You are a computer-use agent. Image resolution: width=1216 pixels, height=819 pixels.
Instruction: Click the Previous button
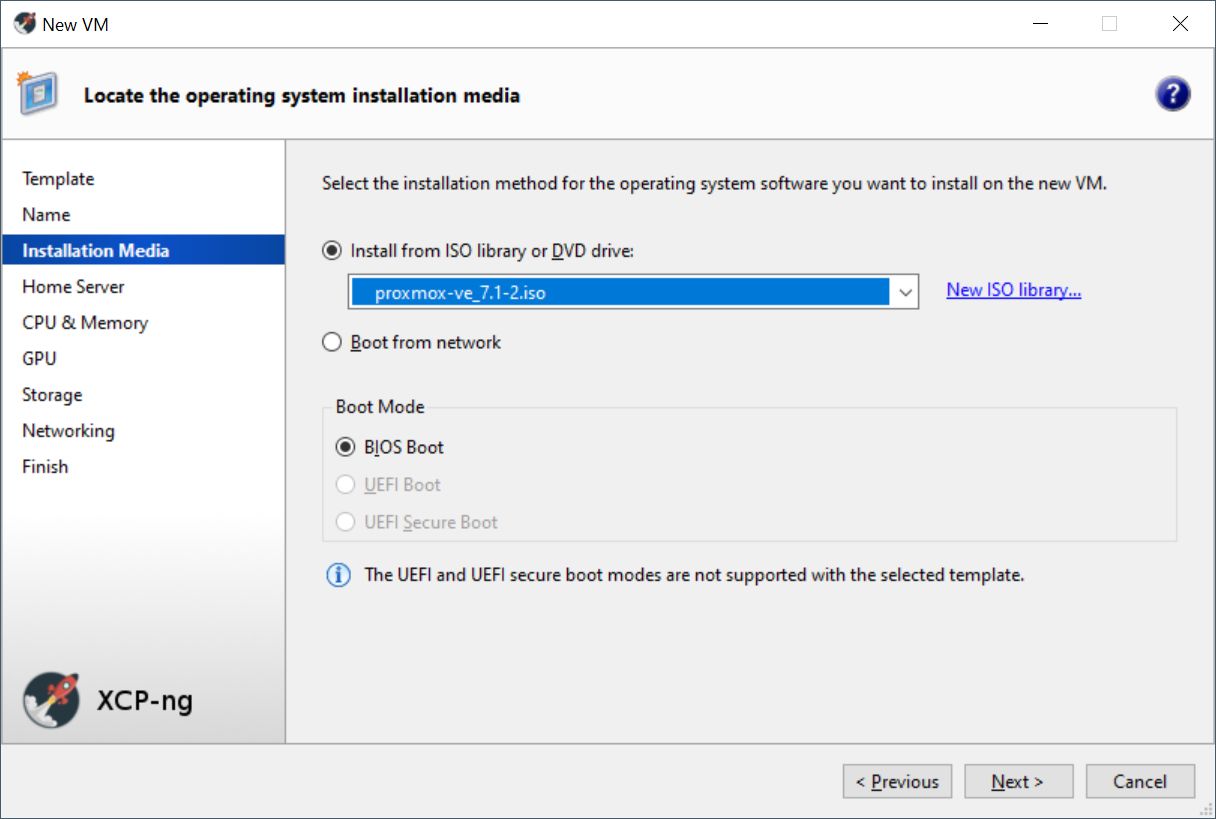click(x=897, y=782)
